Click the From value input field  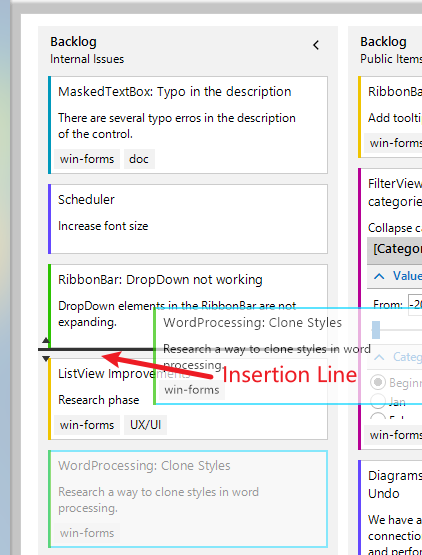[415, 304]
